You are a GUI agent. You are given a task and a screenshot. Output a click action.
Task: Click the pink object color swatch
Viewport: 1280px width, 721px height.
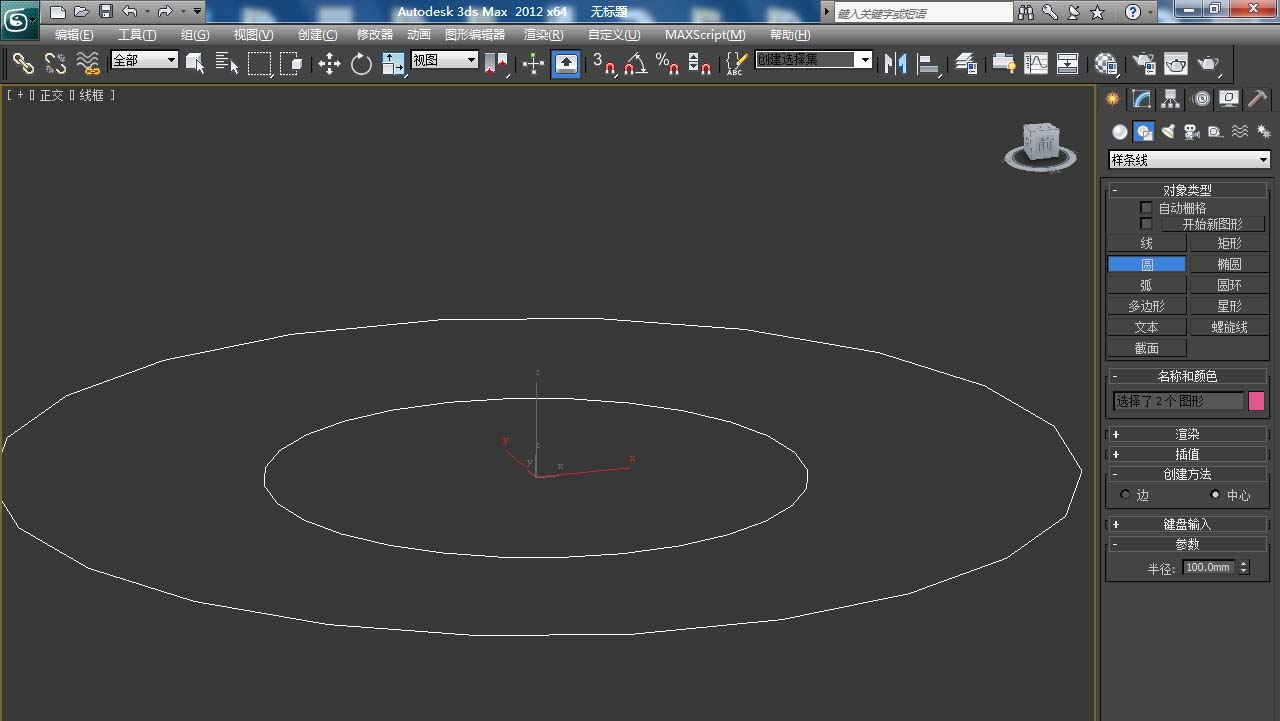[1256, 401]
